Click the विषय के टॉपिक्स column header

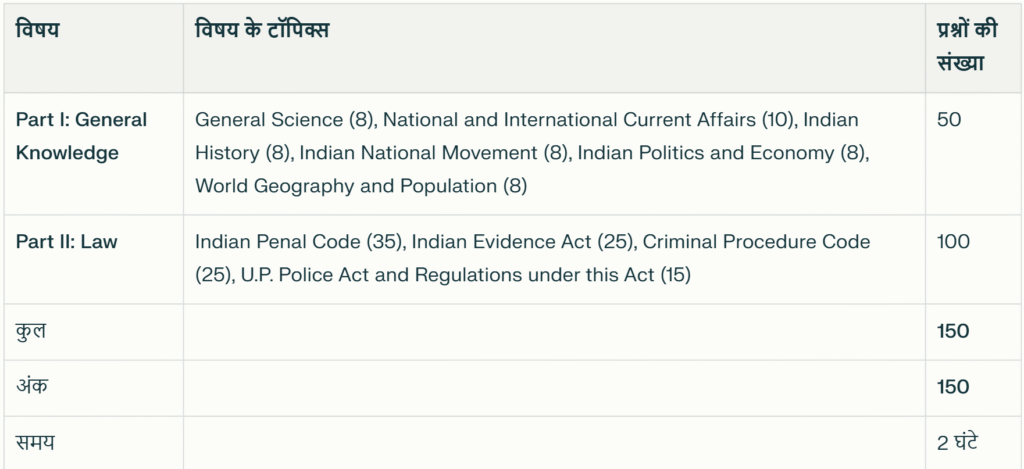(x=262, y=30)
